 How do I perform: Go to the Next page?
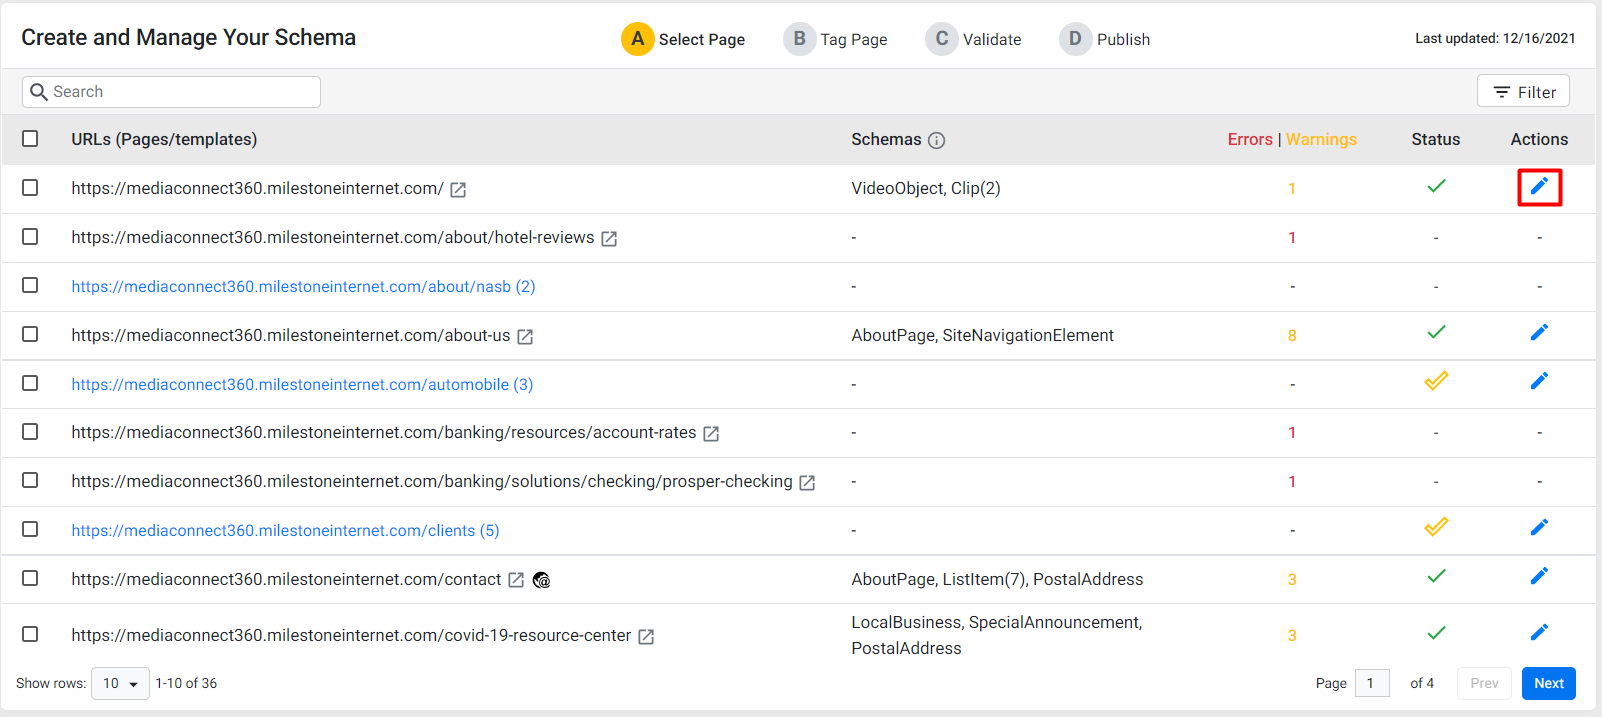(1549, 683)
